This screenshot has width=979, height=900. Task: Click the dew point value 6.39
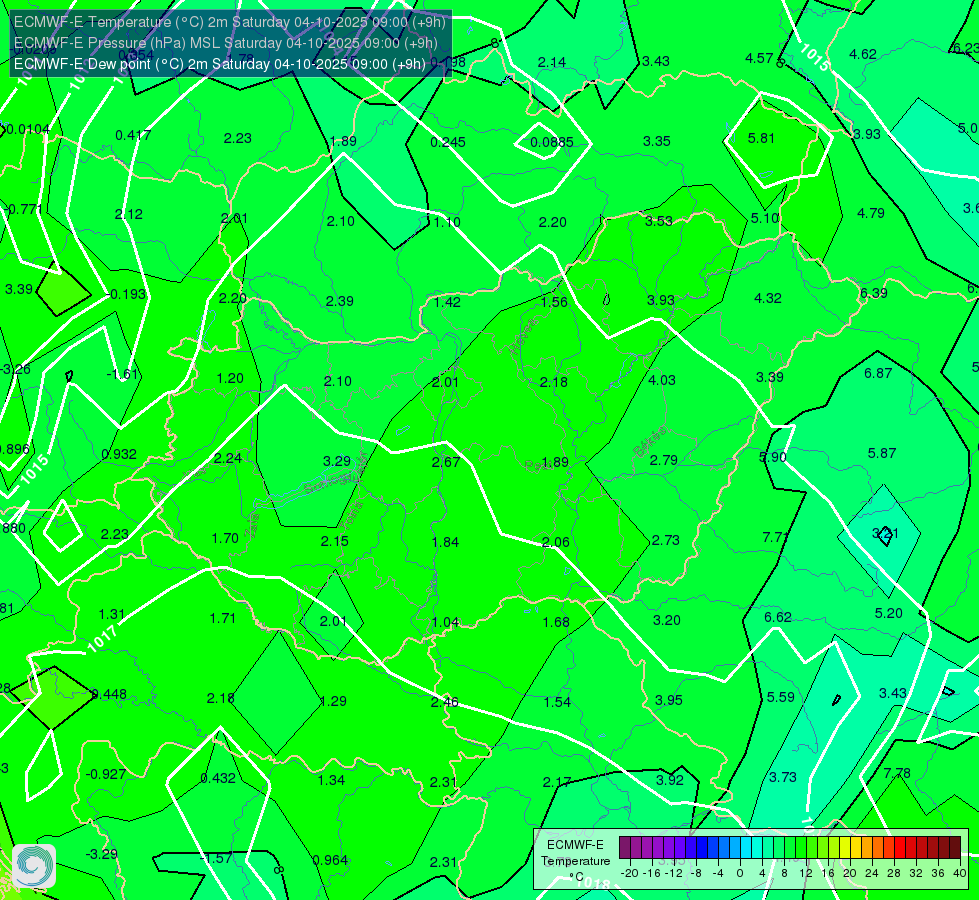point(873,293)
